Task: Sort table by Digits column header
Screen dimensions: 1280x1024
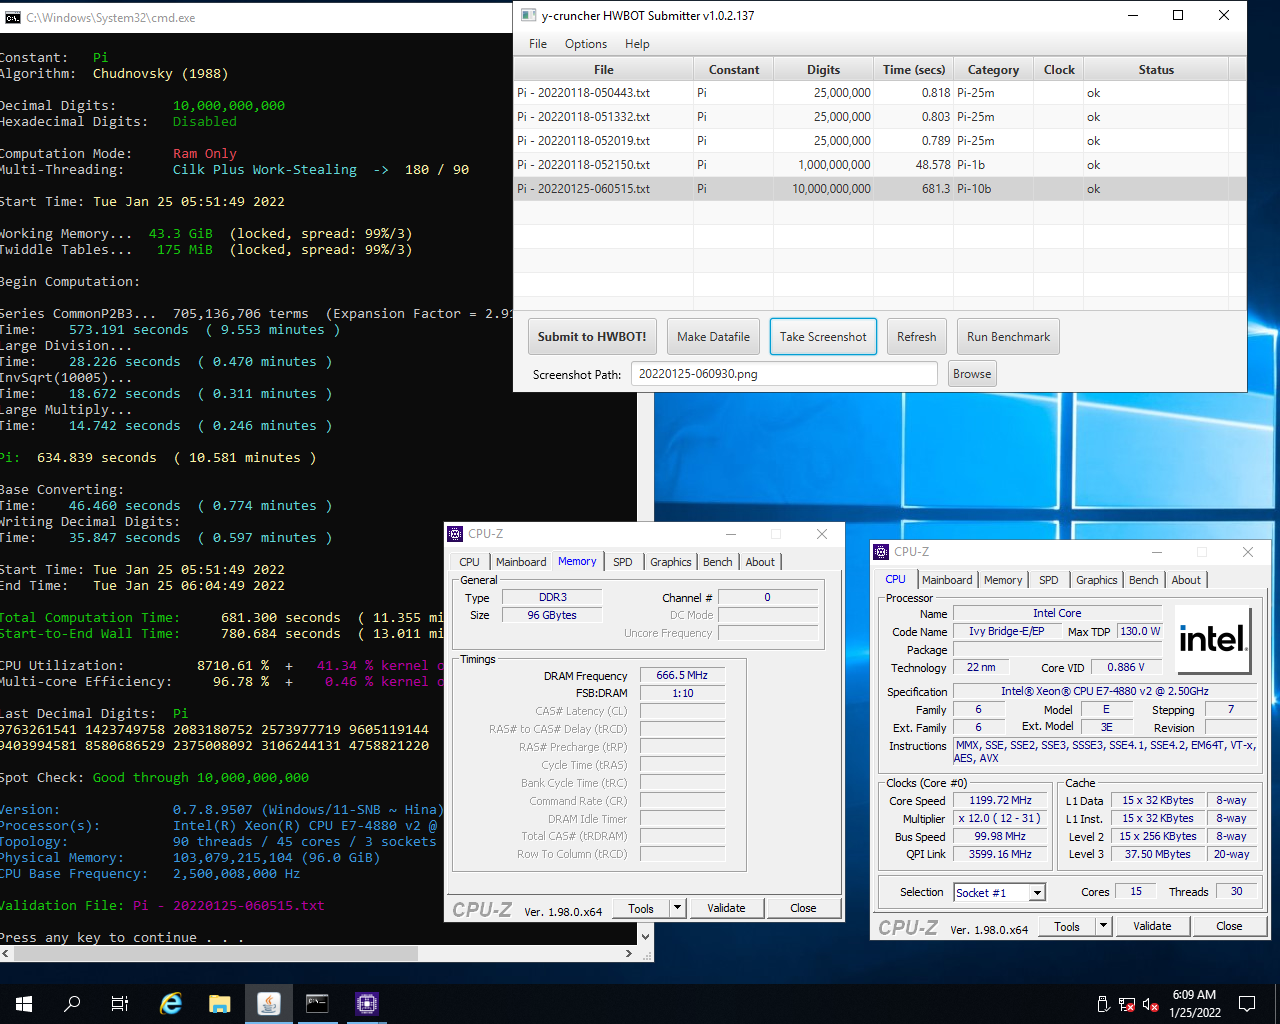Action: tap(824, 70)
